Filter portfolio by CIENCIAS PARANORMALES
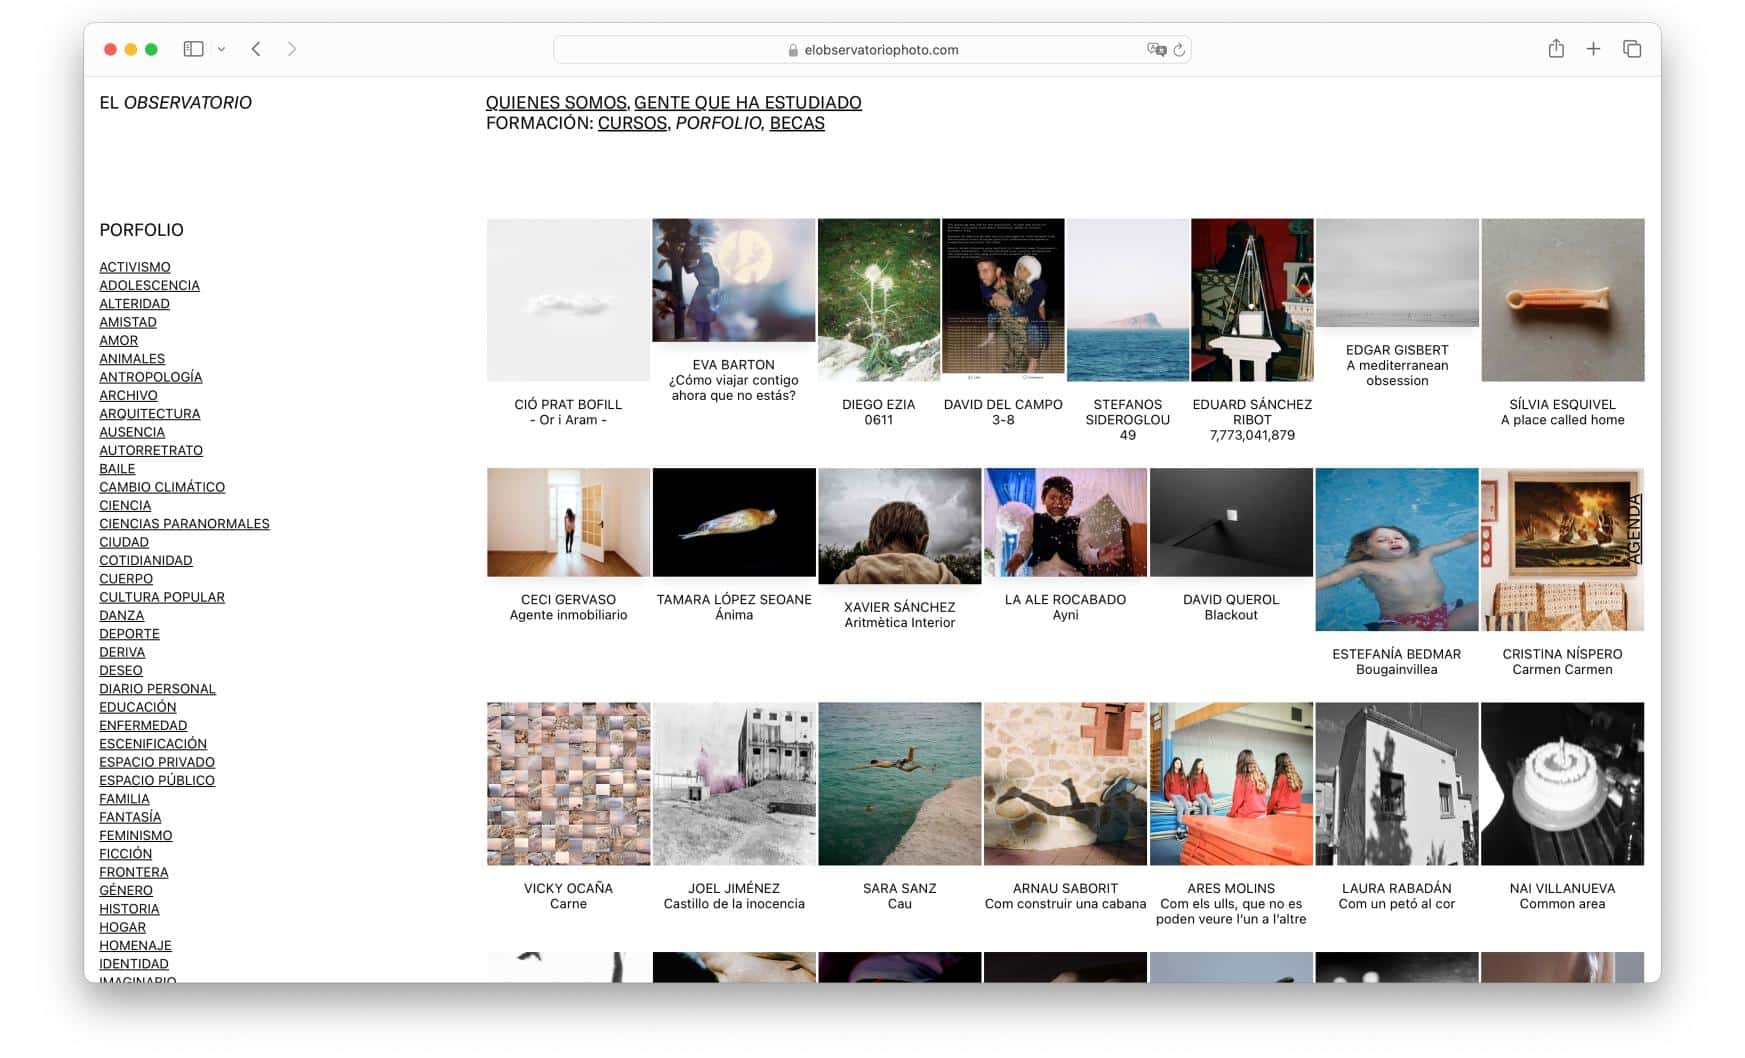The height and width of the screenshot is (1058, 1745). click(x=184, y=524)
